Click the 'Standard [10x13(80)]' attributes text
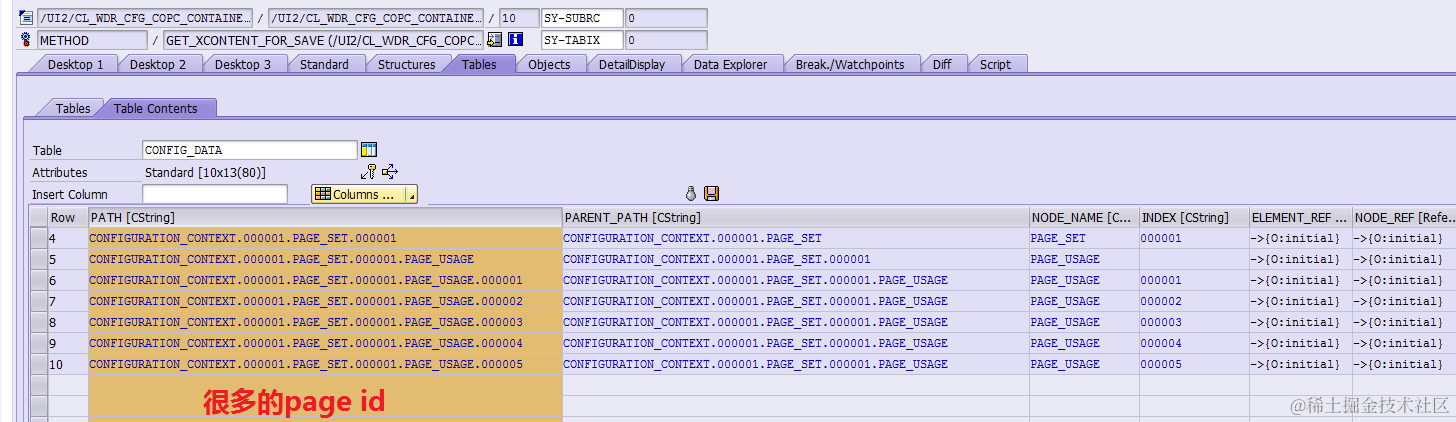Viewport: 1456px width, 422px height. pyautogui.click(x=205, y=172)
